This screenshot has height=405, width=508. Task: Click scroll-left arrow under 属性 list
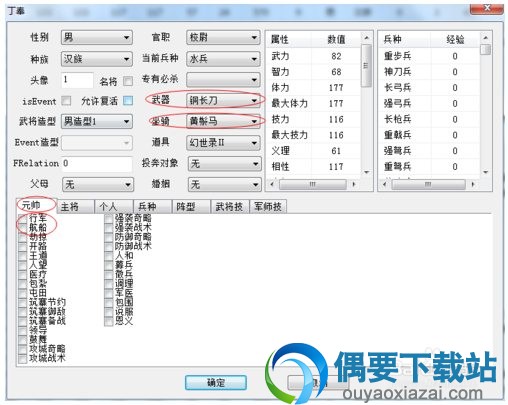click(x=272, y=184)
